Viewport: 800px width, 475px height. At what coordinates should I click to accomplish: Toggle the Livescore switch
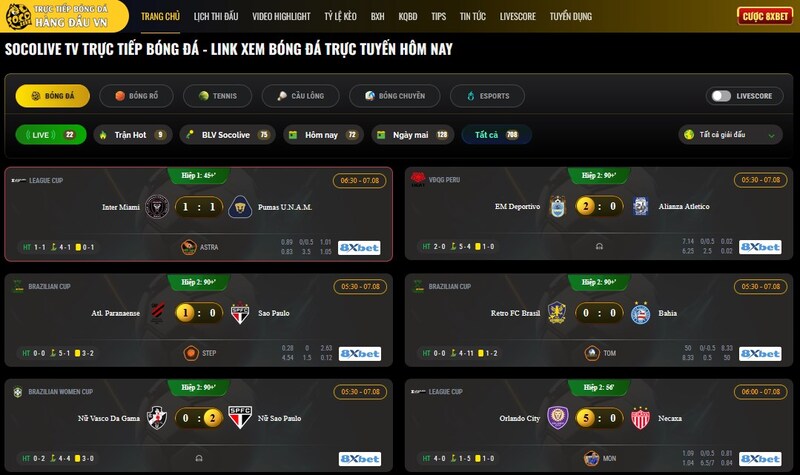click(721, 96)
